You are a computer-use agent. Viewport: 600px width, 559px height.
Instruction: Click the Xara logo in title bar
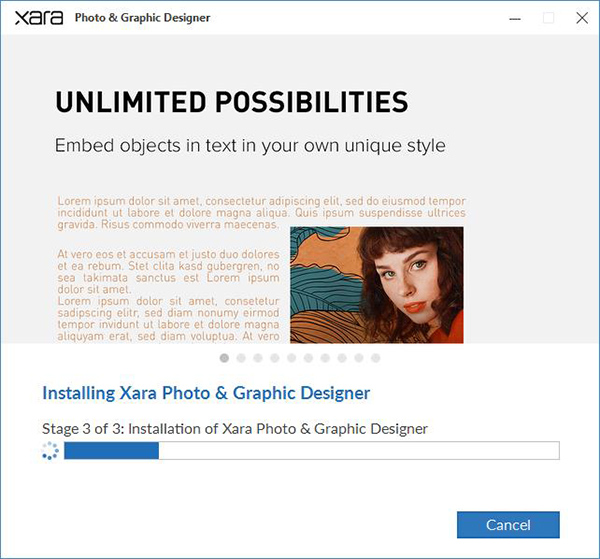(39, 18)
